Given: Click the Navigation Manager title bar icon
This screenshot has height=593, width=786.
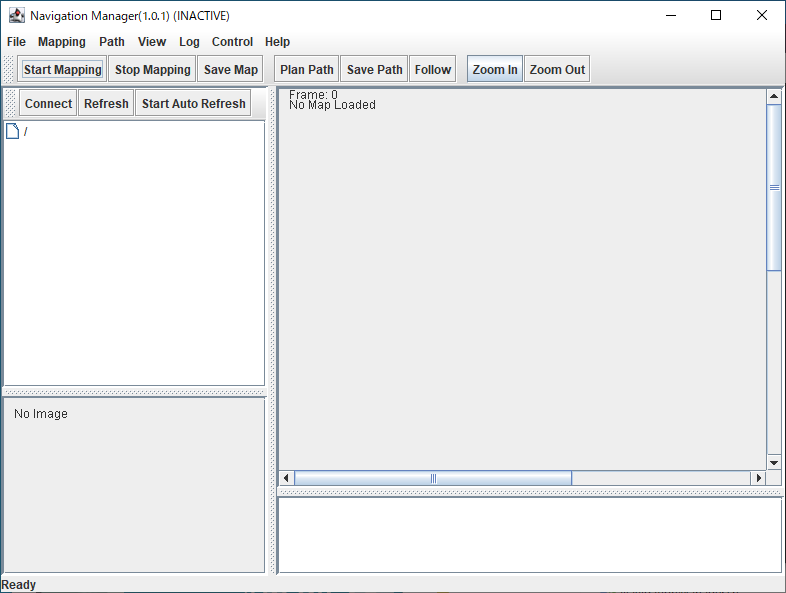Looking at the screenshot, I should coord(16,15).
